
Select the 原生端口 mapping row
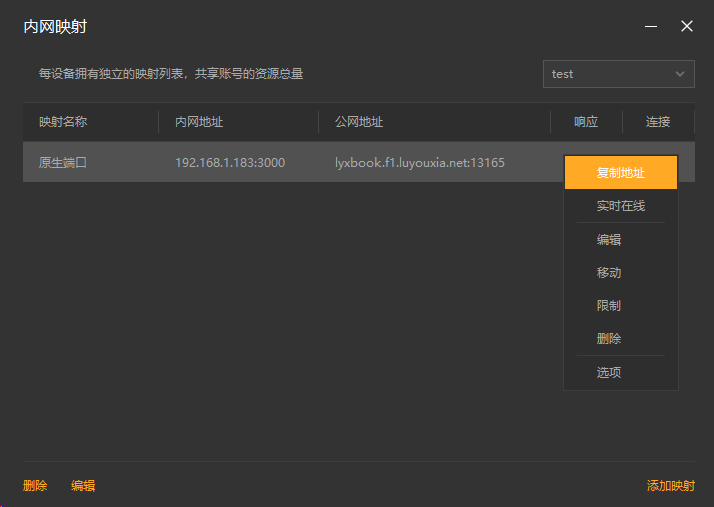tap(63, 162)
